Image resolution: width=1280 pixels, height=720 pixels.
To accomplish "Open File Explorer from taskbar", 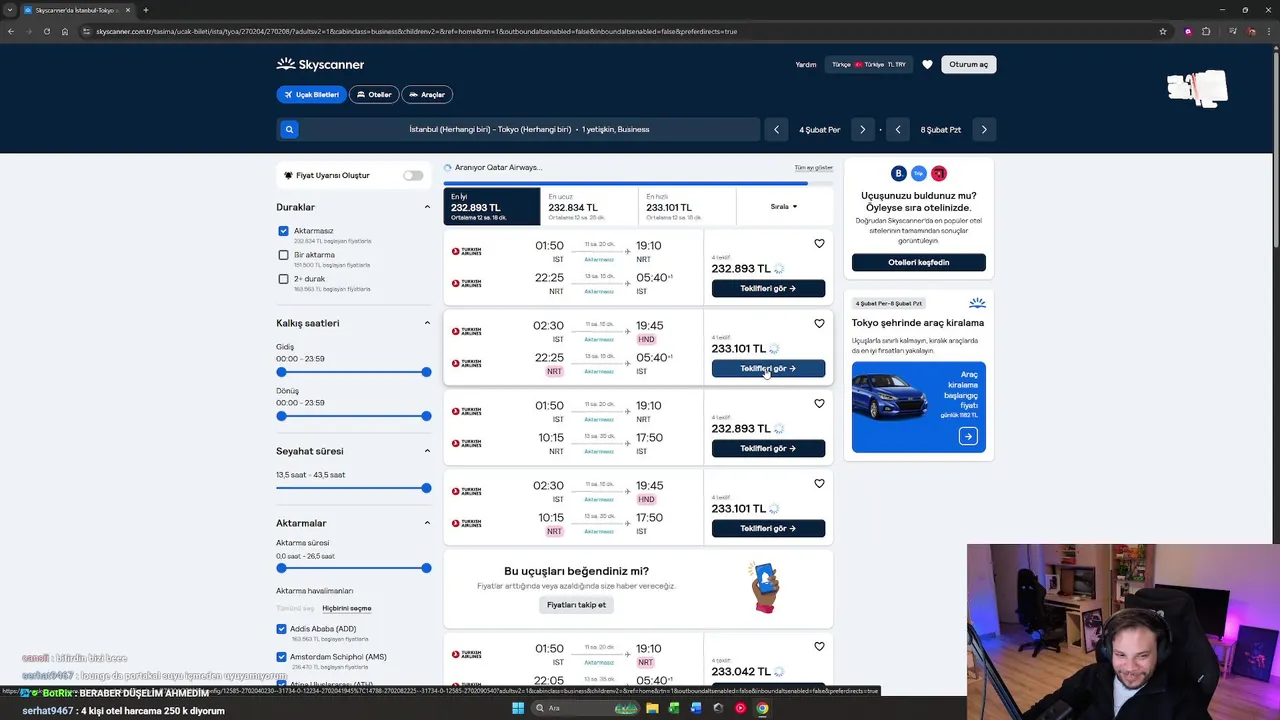I will 652,708.
